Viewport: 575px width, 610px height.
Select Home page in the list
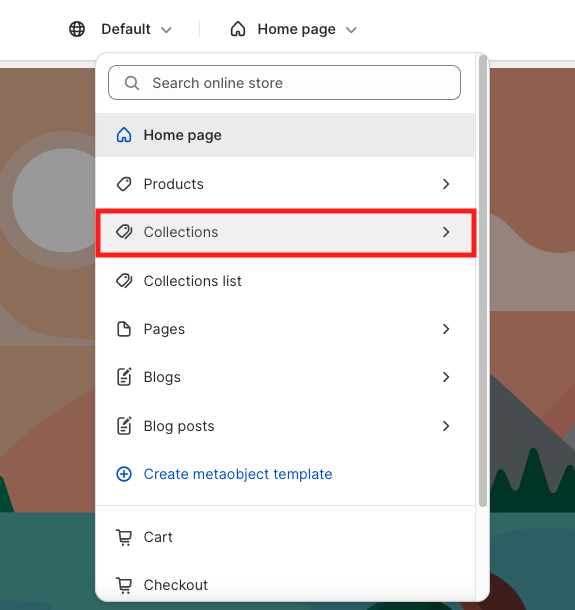[285, 135]
